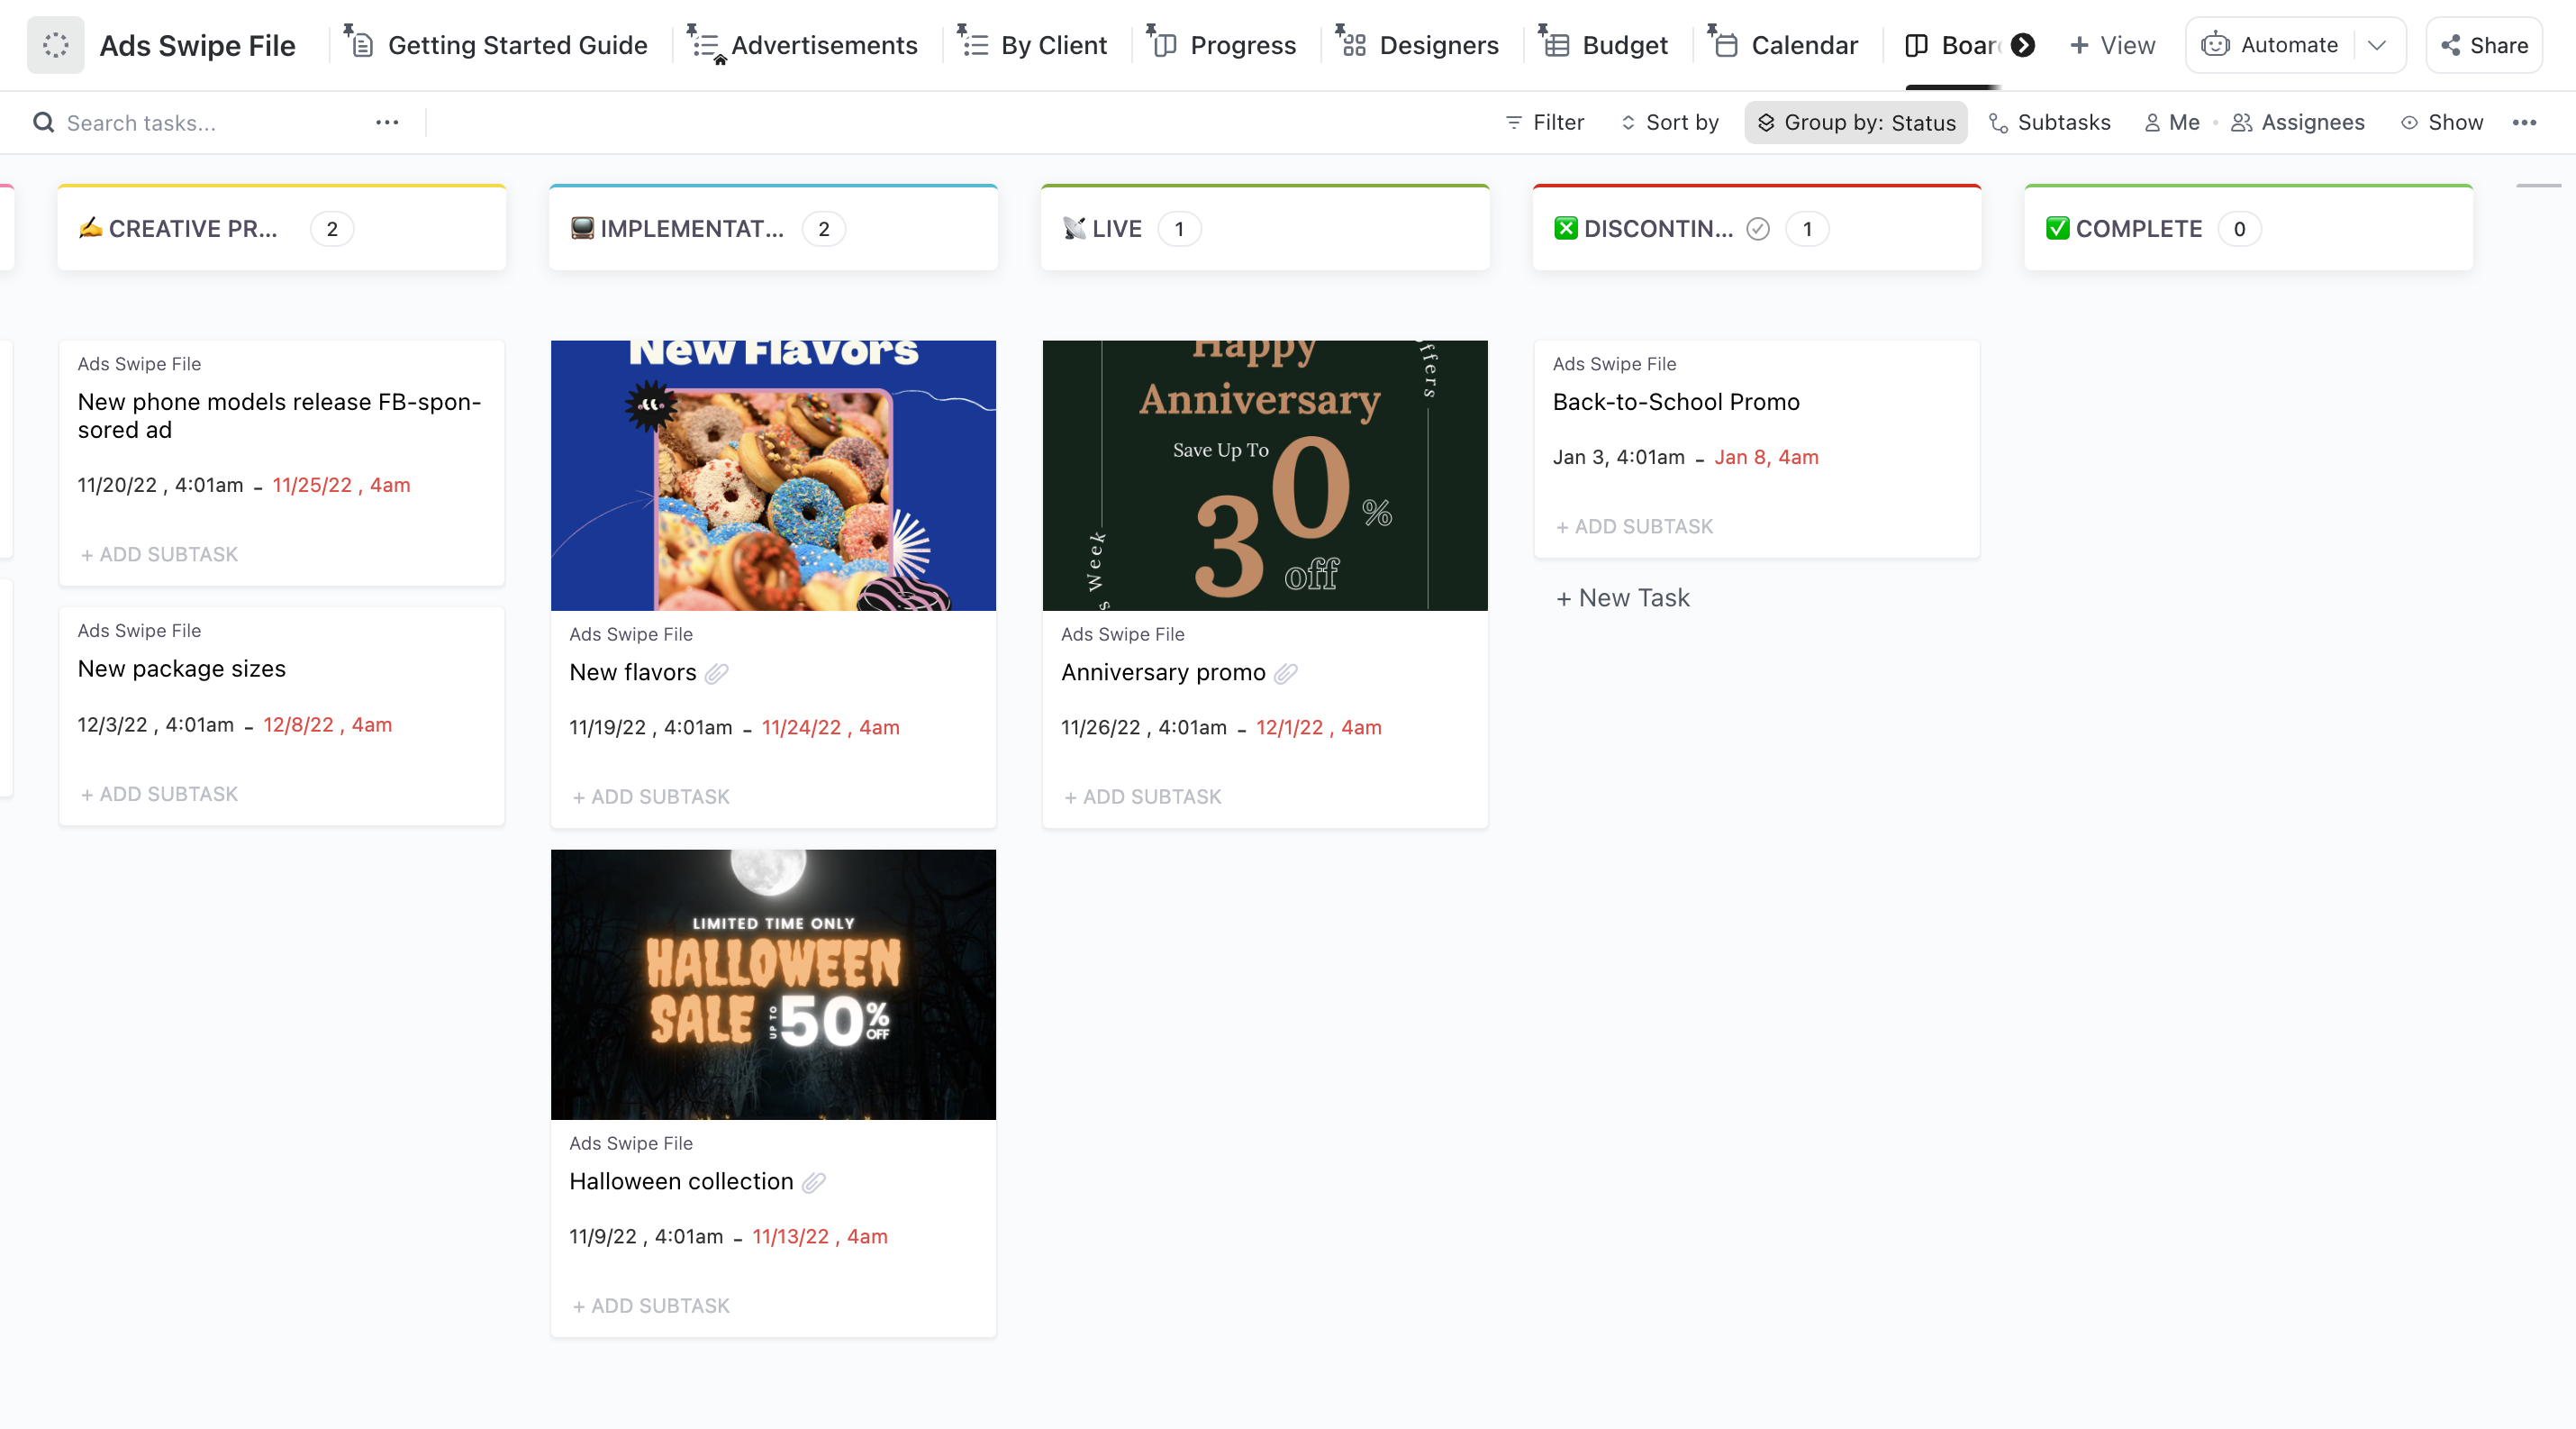Image resolution: width=2576 pixels, height=1429 pixels.
Task: Toggle the Me filter
Action: coord(2172,122)
